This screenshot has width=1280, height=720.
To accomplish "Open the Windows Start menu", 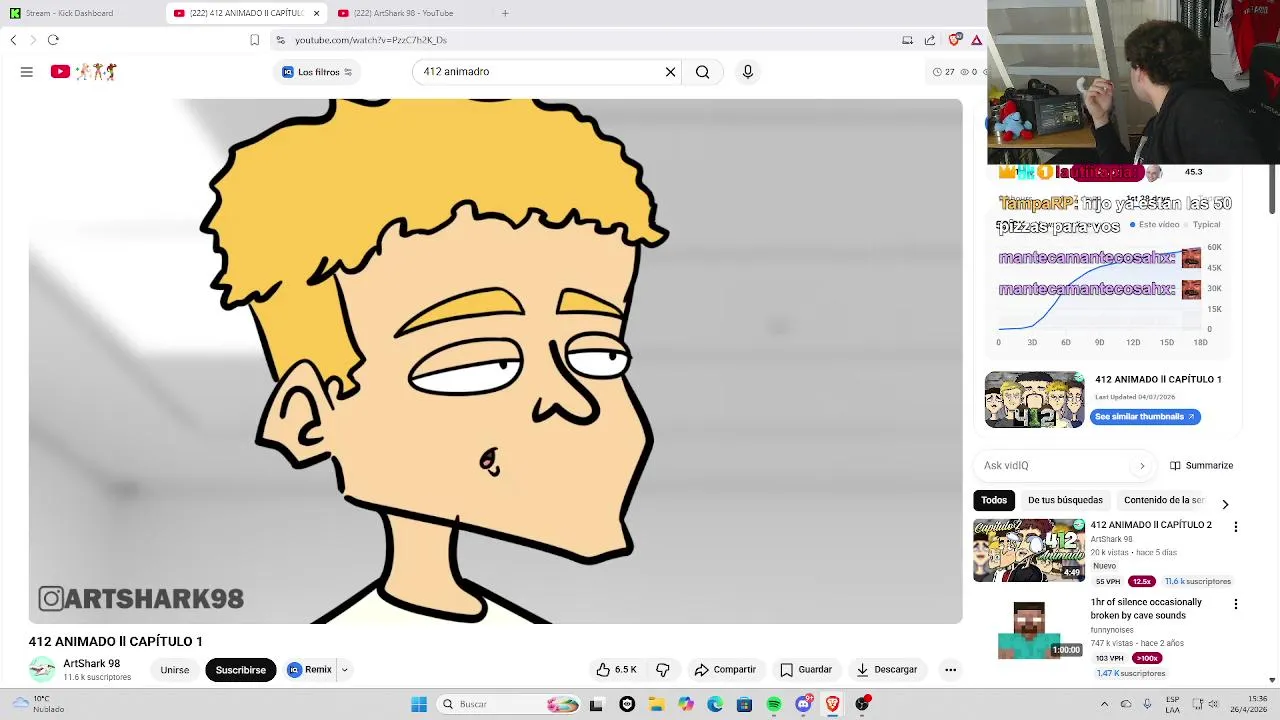I will click(x=419, y=704).
